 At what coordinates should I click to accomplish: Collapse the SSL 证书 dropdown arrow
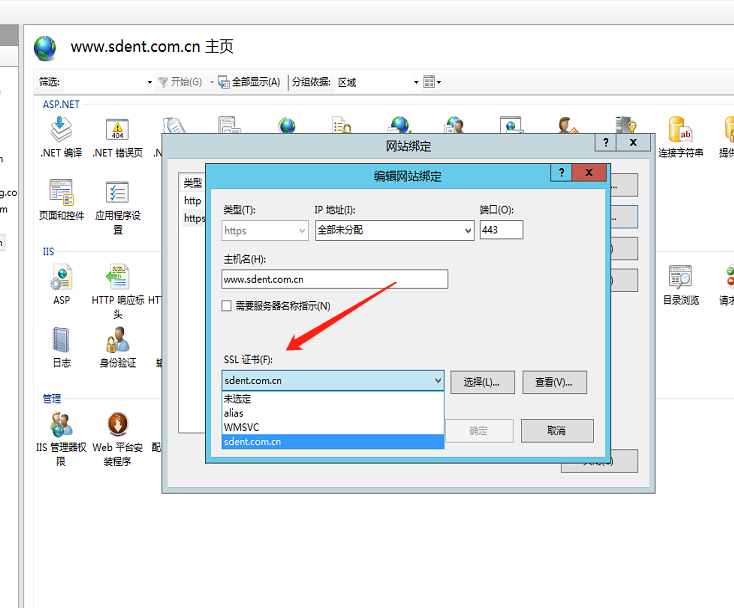click(437, 381)
